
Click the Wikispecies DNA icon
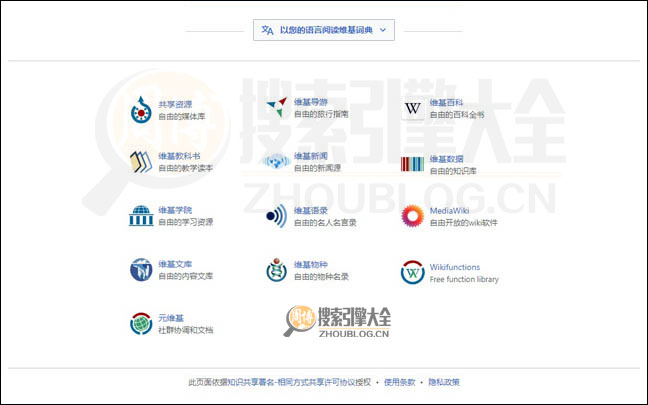(x=276, y=270)
